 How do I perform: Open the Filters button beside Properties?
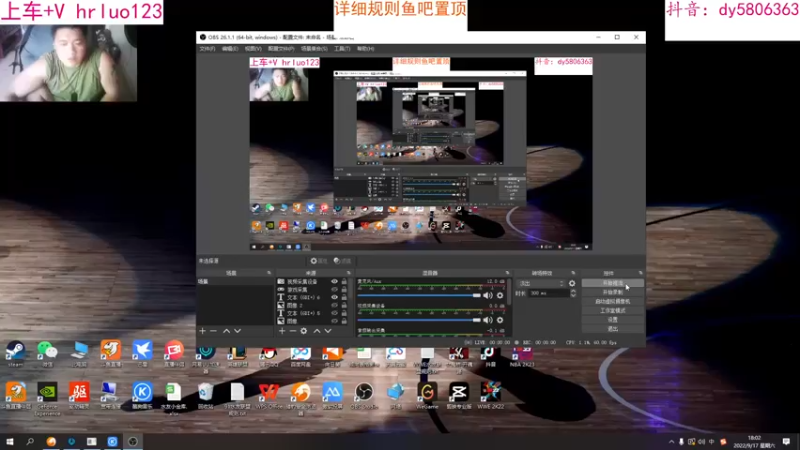(x=342, y=261)
